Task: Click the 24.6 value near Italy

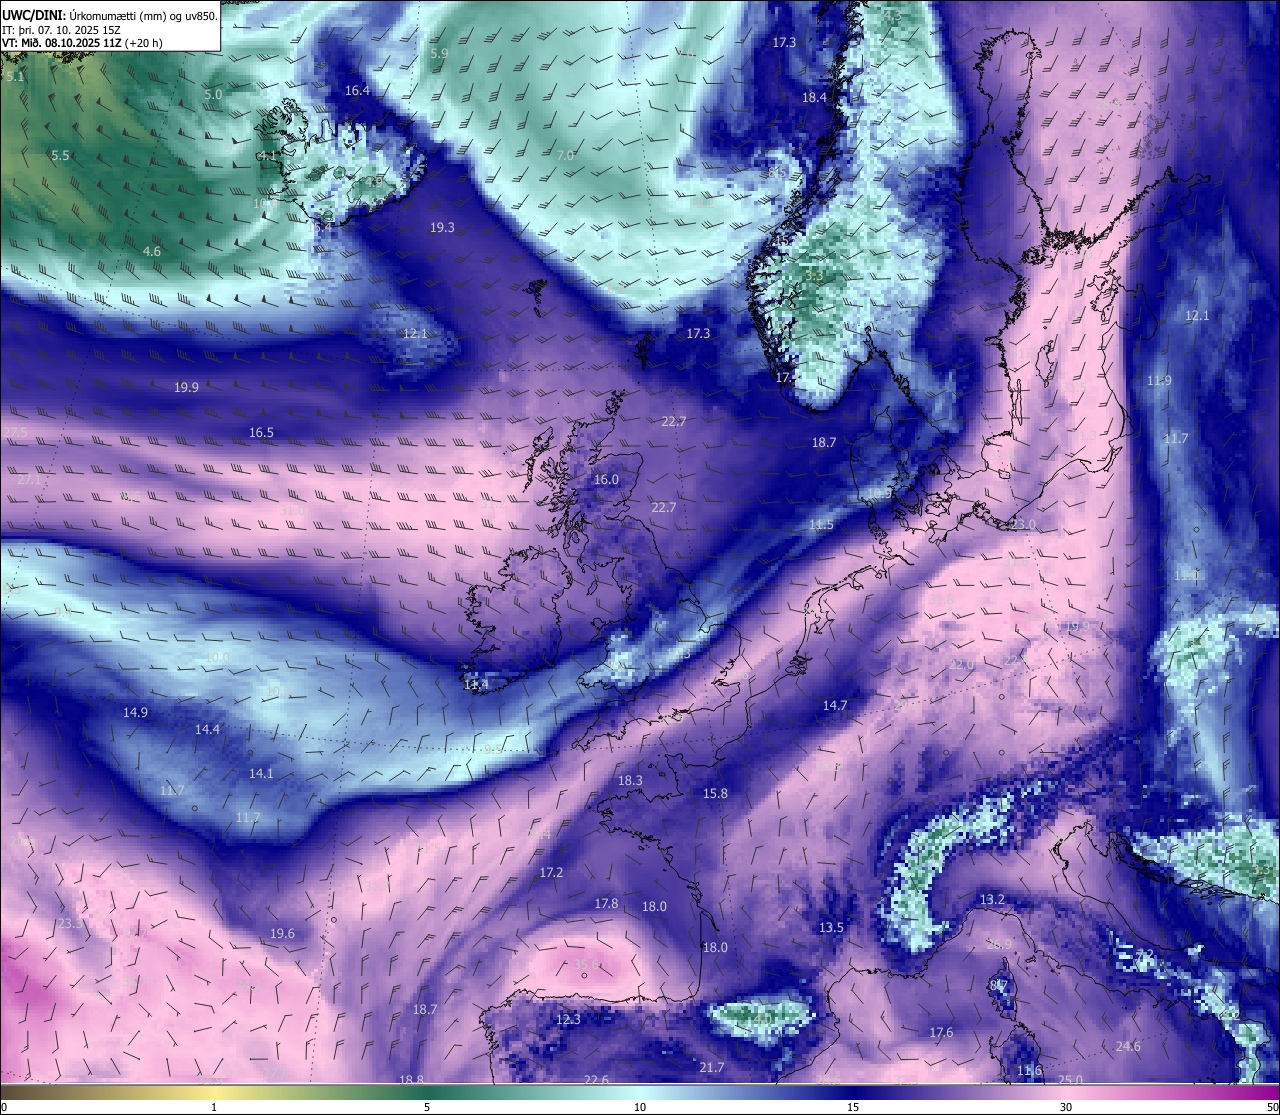Action: (x=1128, y=1046)
